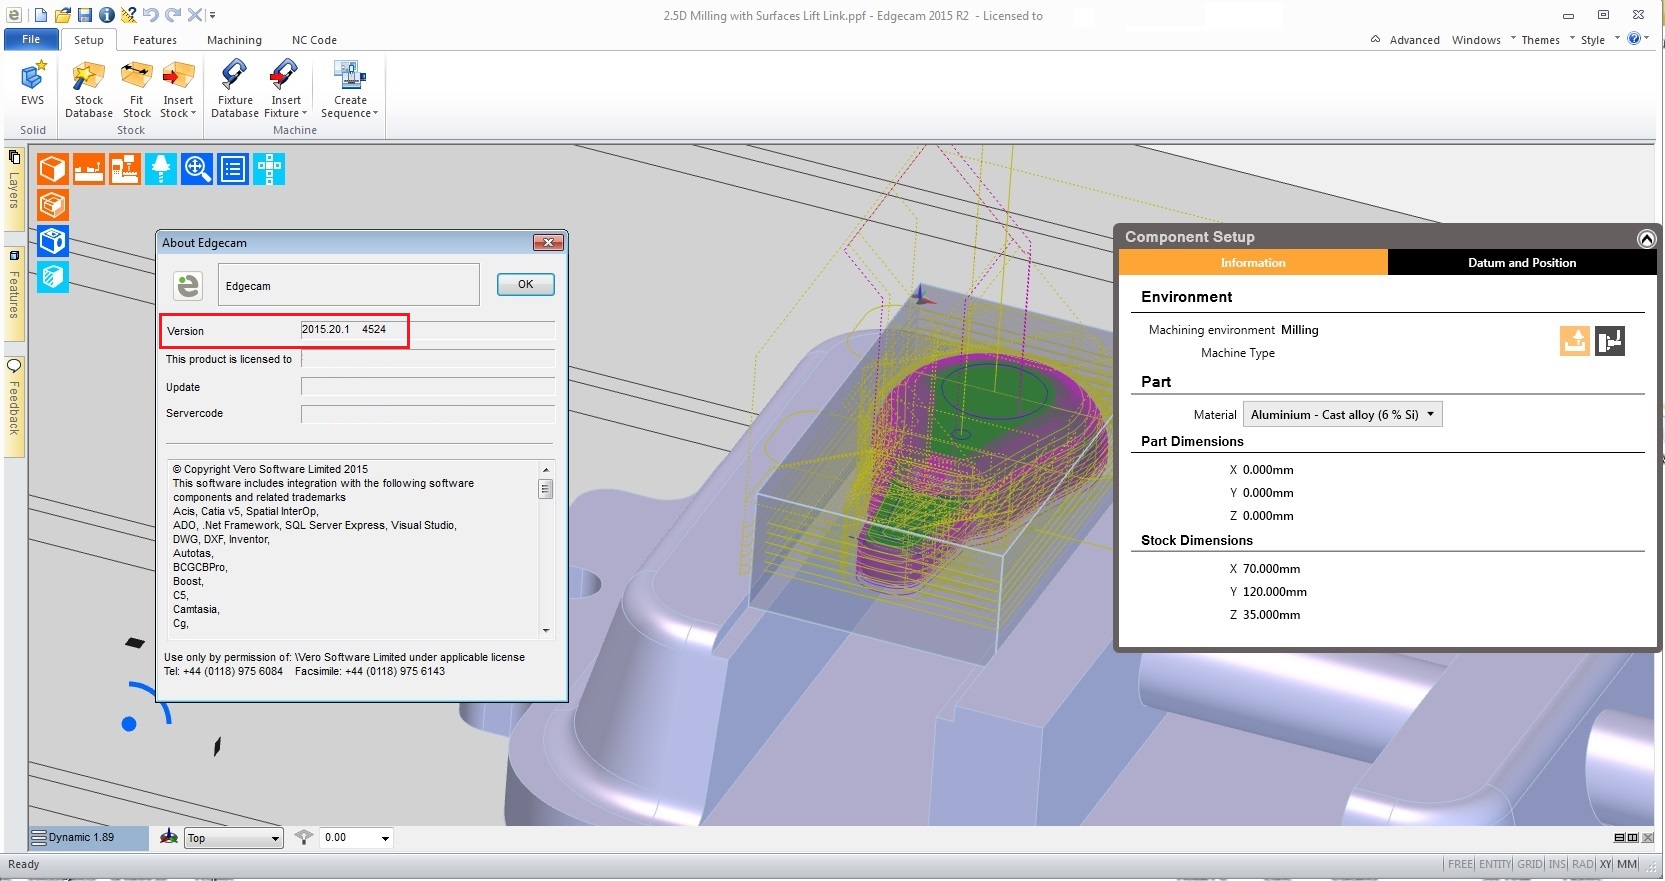Click the Update field in About dialog
The image size is (1665, 881).
[x=428, y=386]
